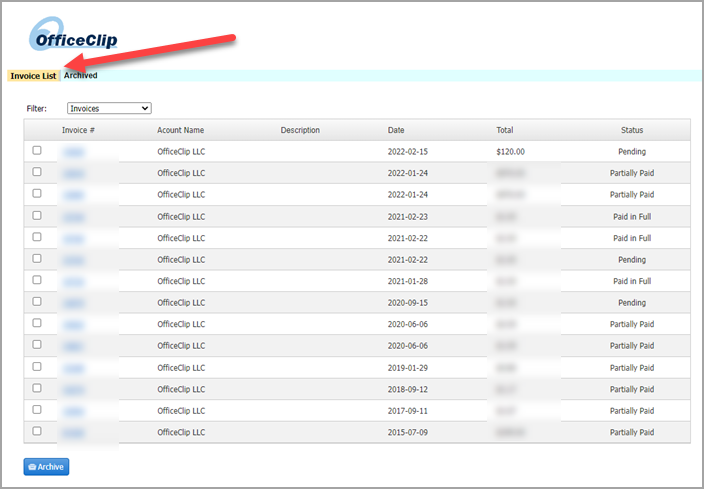Check the box for the 2015-07-09 invoice
This screenshot has width=704, height=489.
coord(37,431)
